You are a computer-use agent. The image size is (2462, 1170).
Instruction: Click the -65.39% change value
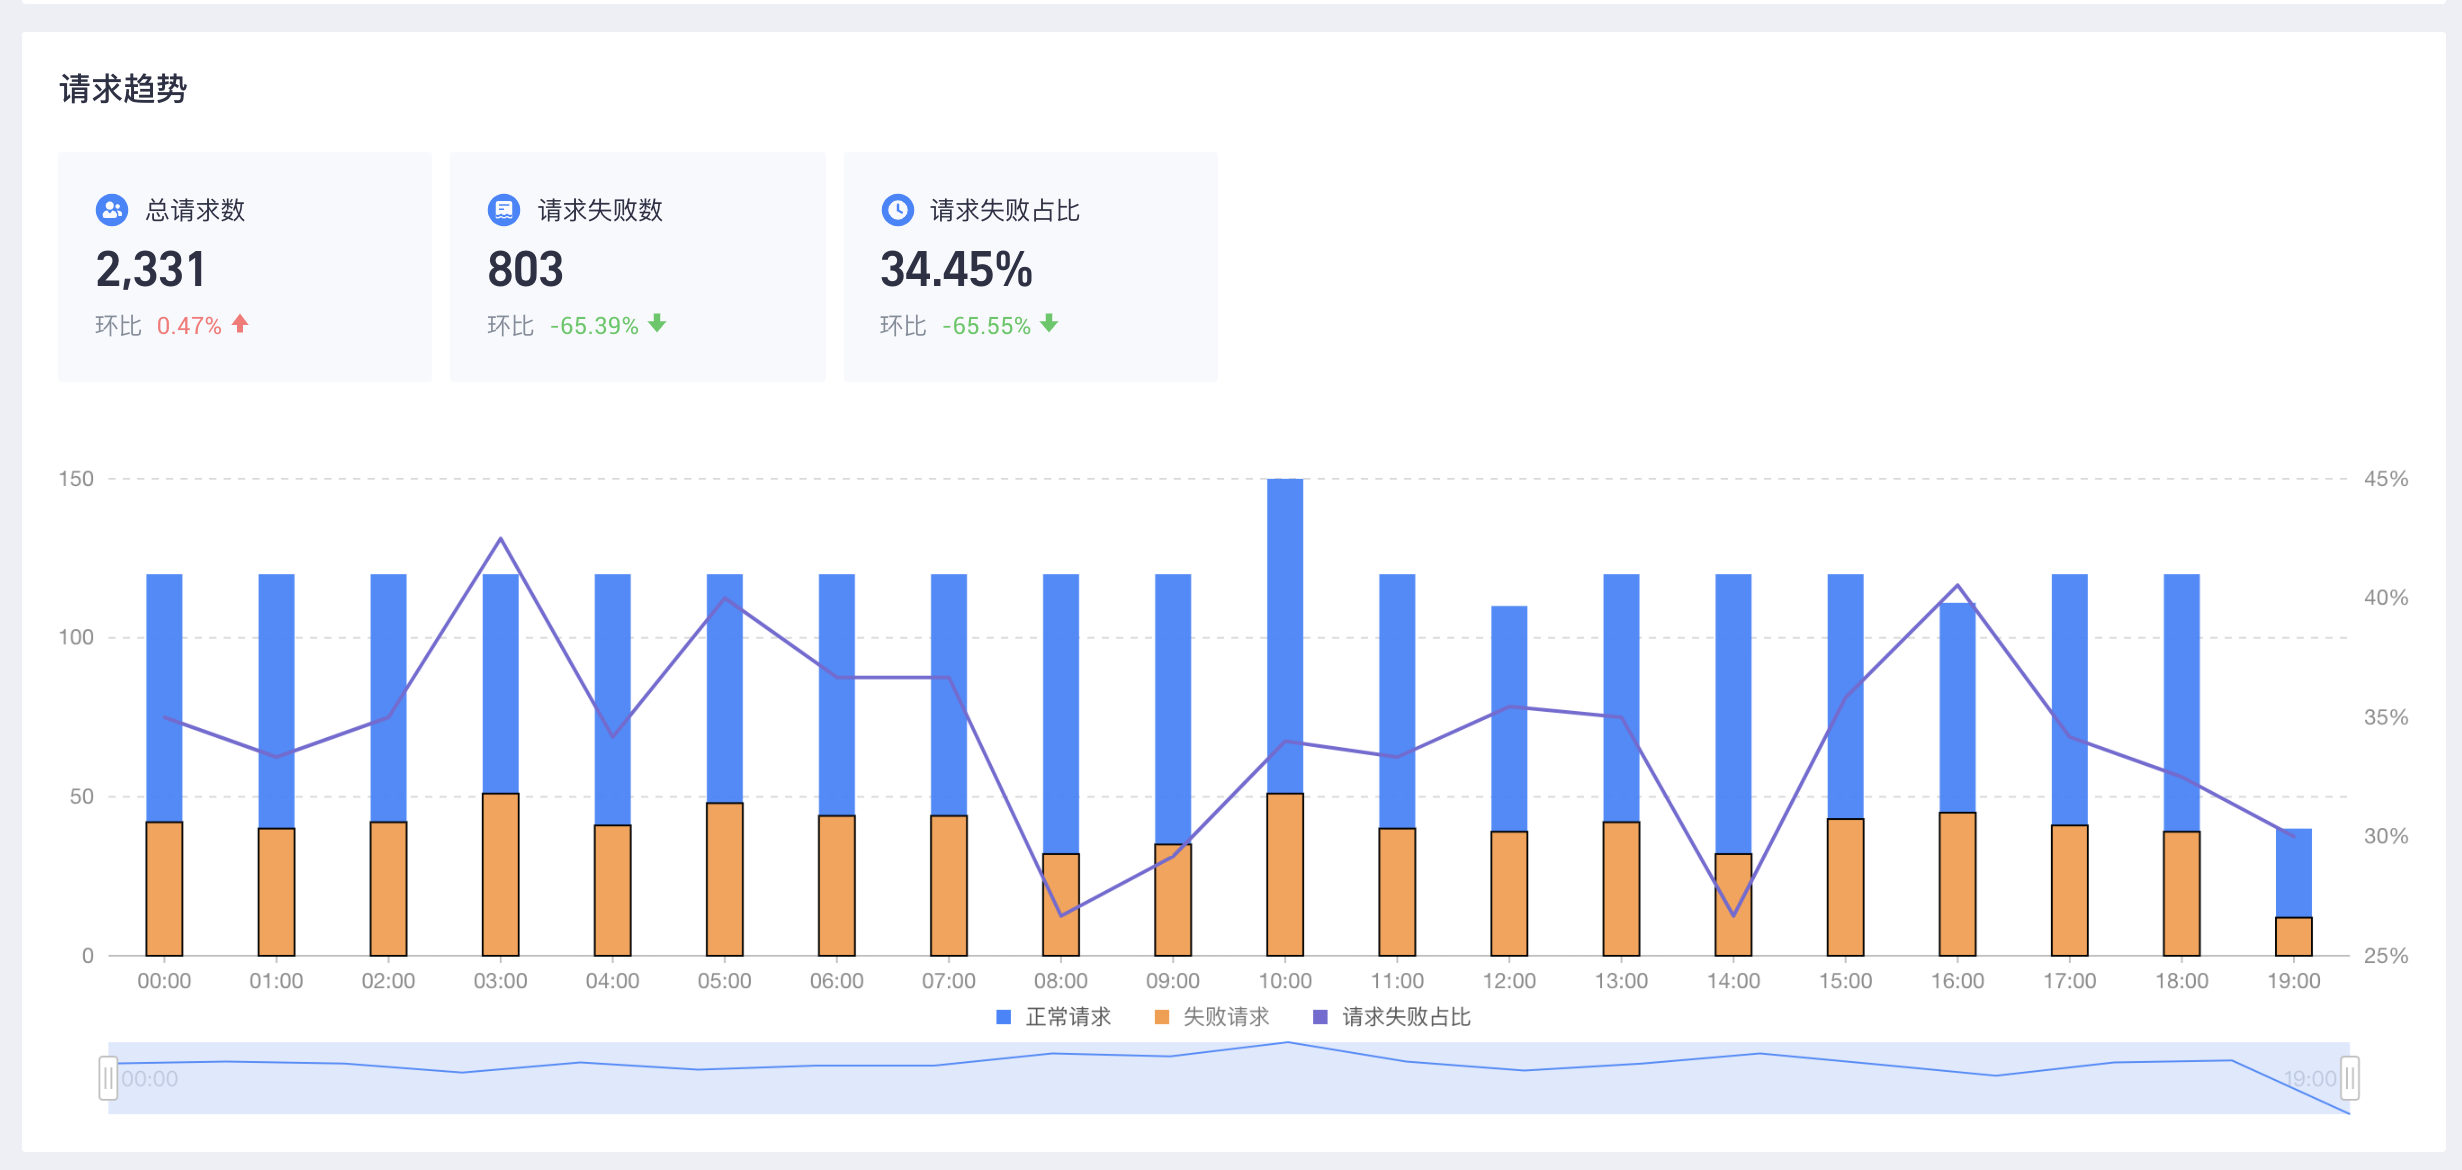click(594, 326)
